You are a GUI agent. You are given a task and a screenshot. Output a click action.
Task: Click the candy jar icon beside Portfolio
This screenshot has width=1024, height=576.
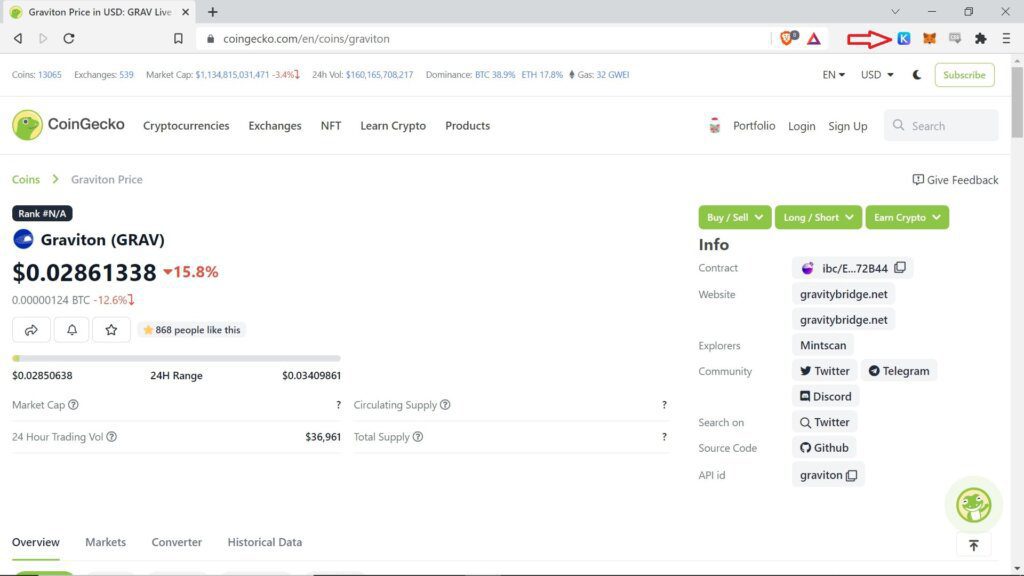click(714, 125)
